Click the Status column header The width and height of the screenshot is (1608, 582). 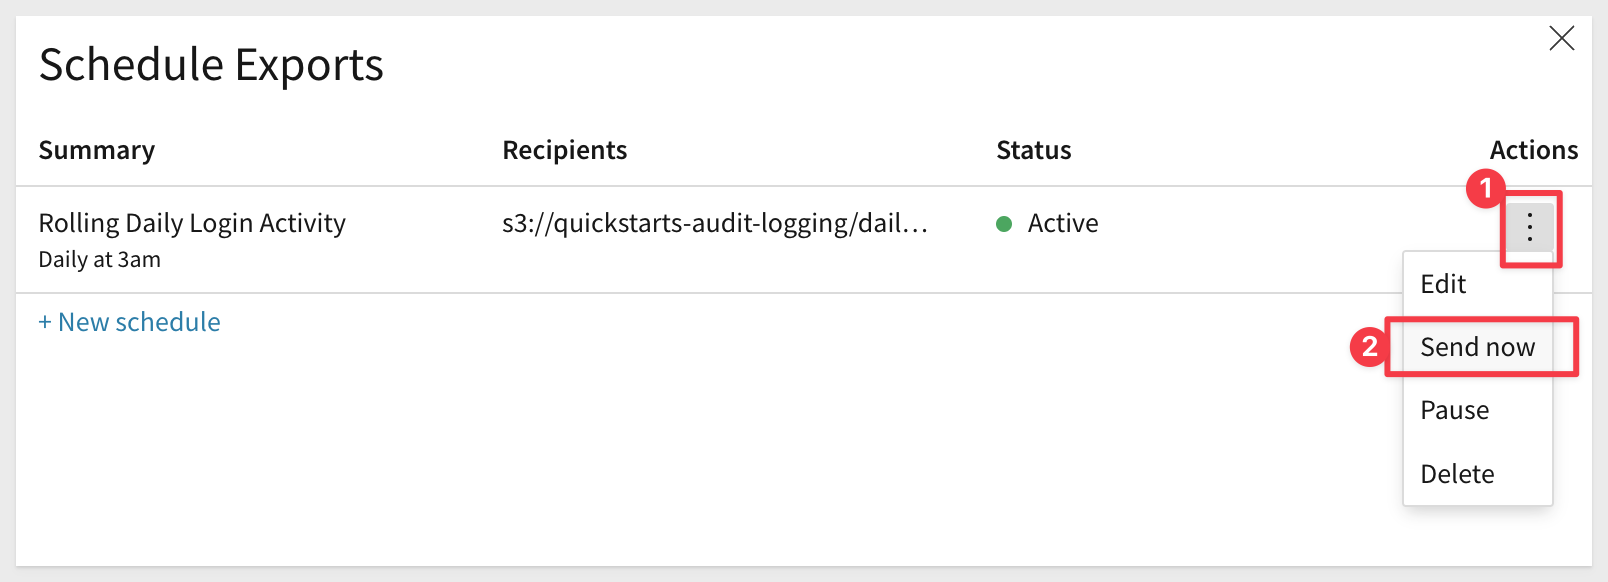pos(1034,150)
